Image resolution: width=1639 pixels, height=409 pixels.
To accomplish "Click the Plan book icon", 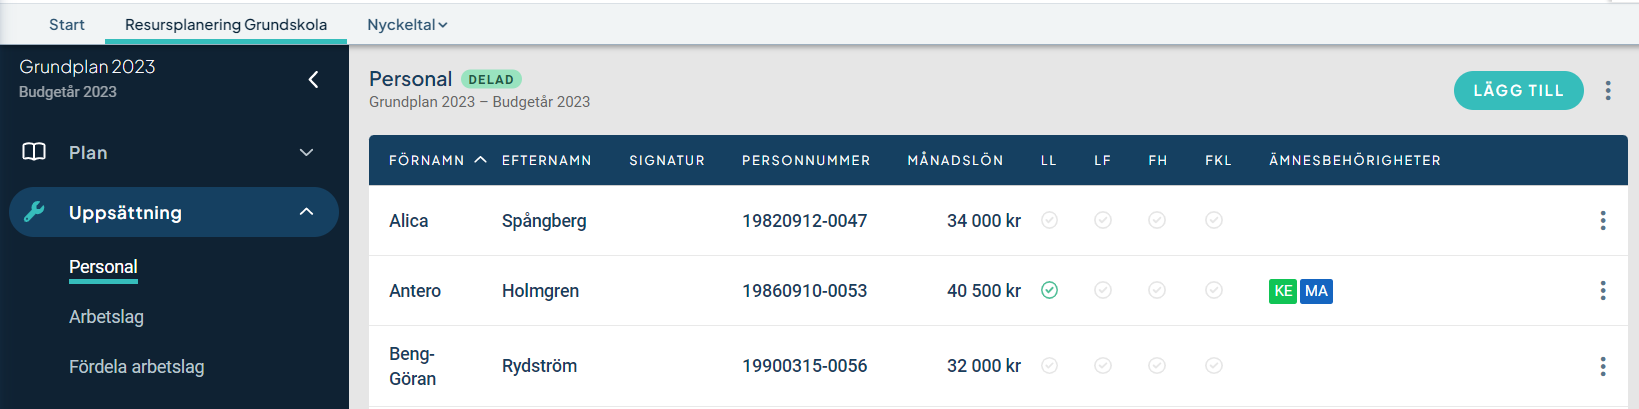I will tap(34, 152).
